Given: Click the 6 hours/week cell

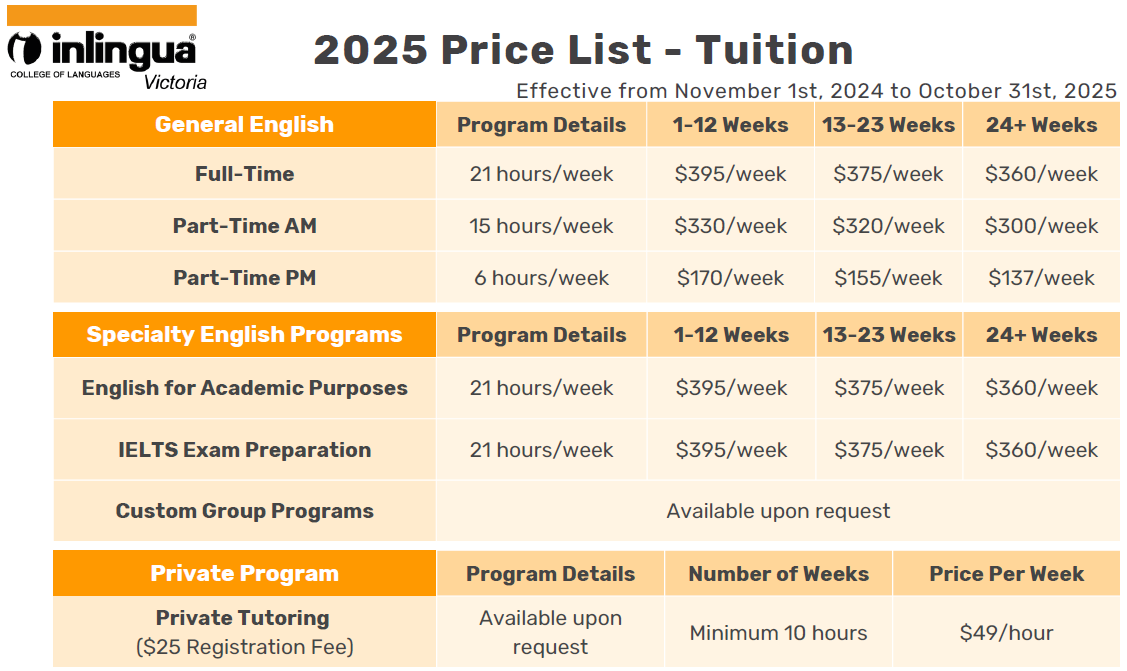Looking at the screenshot, I should pyautogui.click(x=541, y=278).
